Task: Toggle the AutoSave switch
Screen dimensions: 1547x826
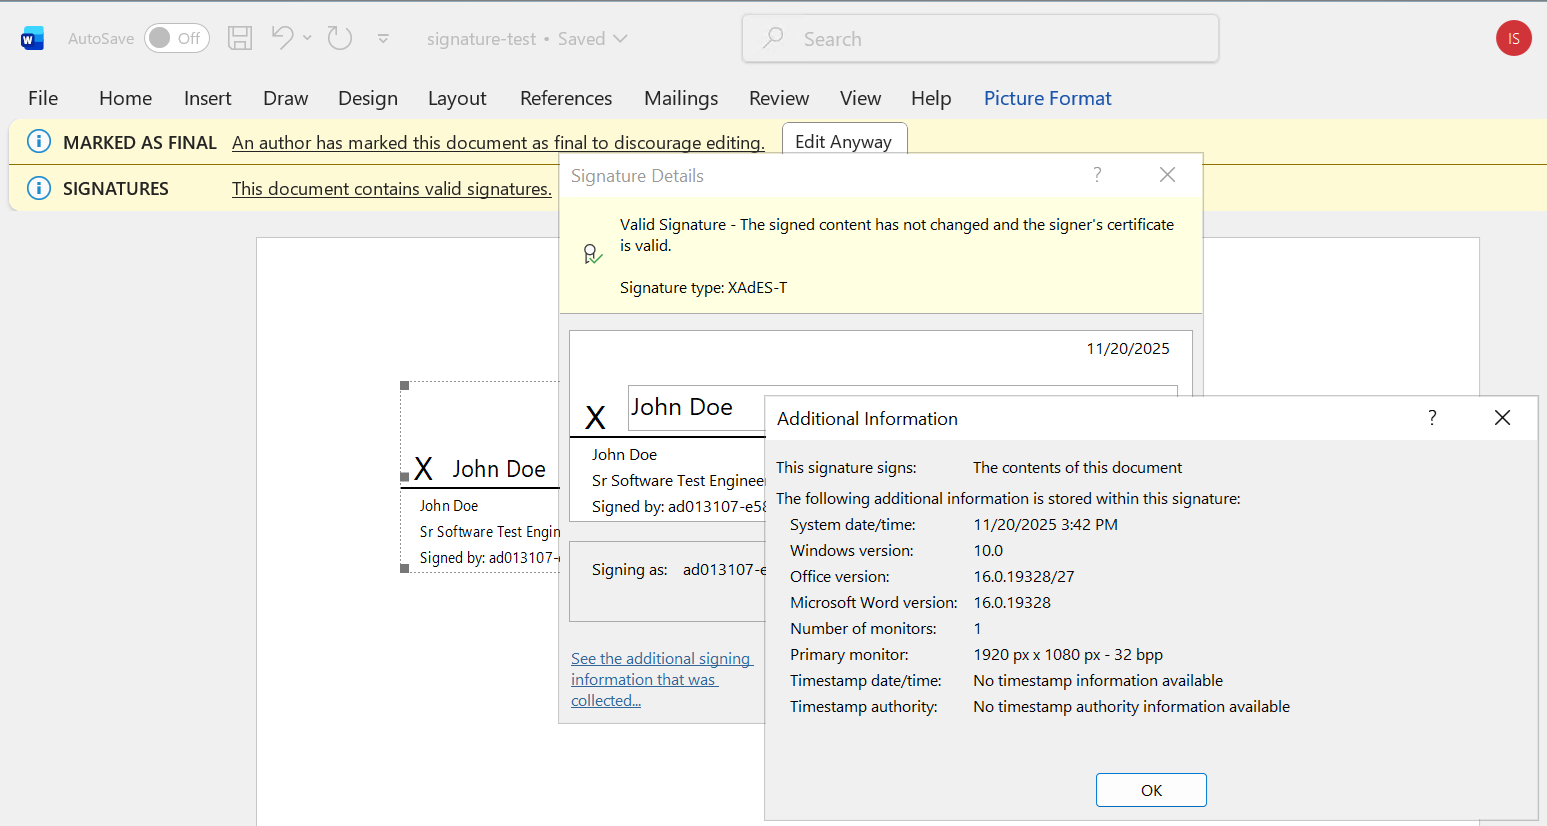Action: (176, 38)
